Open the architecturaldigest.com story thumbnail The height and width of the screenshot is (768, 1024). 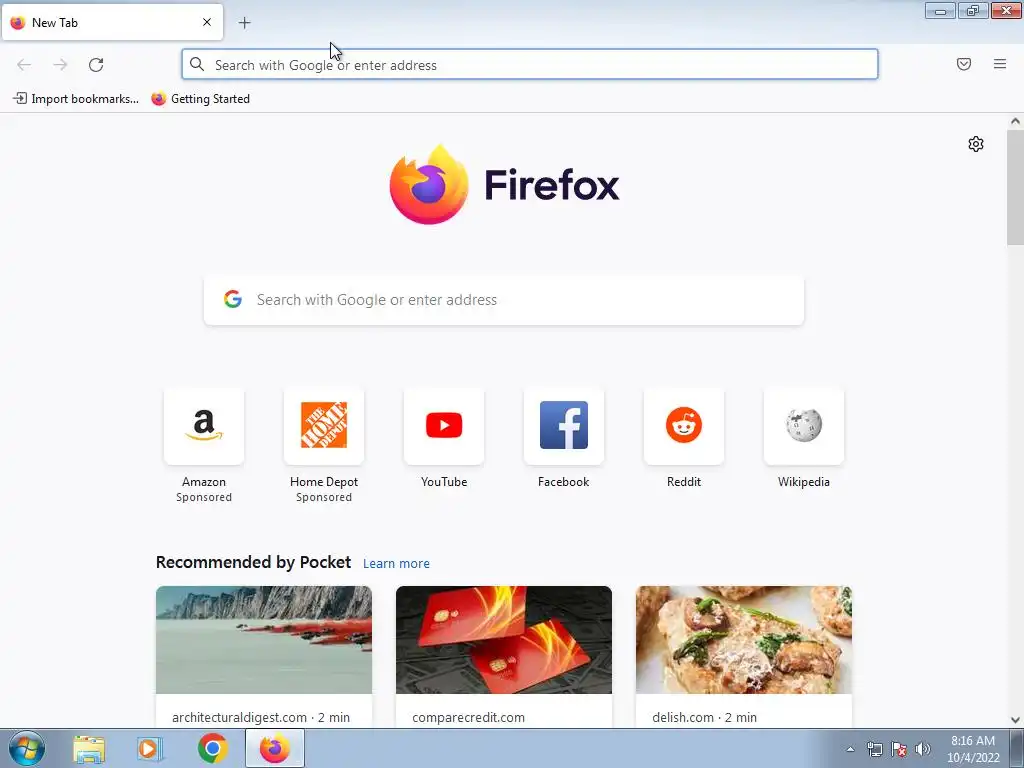[264, 640]
